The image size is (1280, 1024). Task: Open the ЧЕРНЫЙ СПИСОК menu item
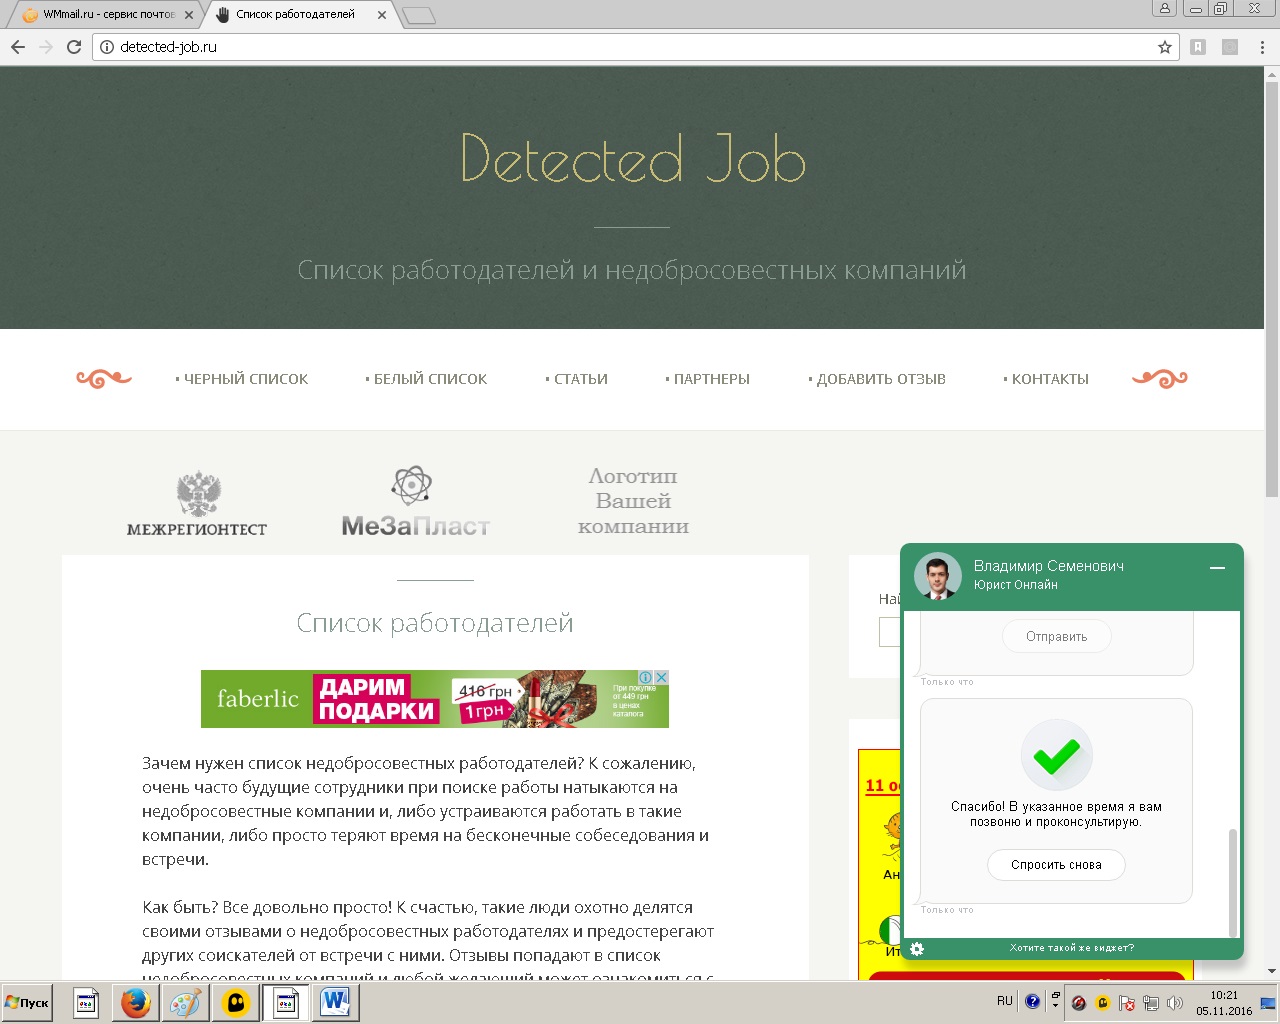242,379
